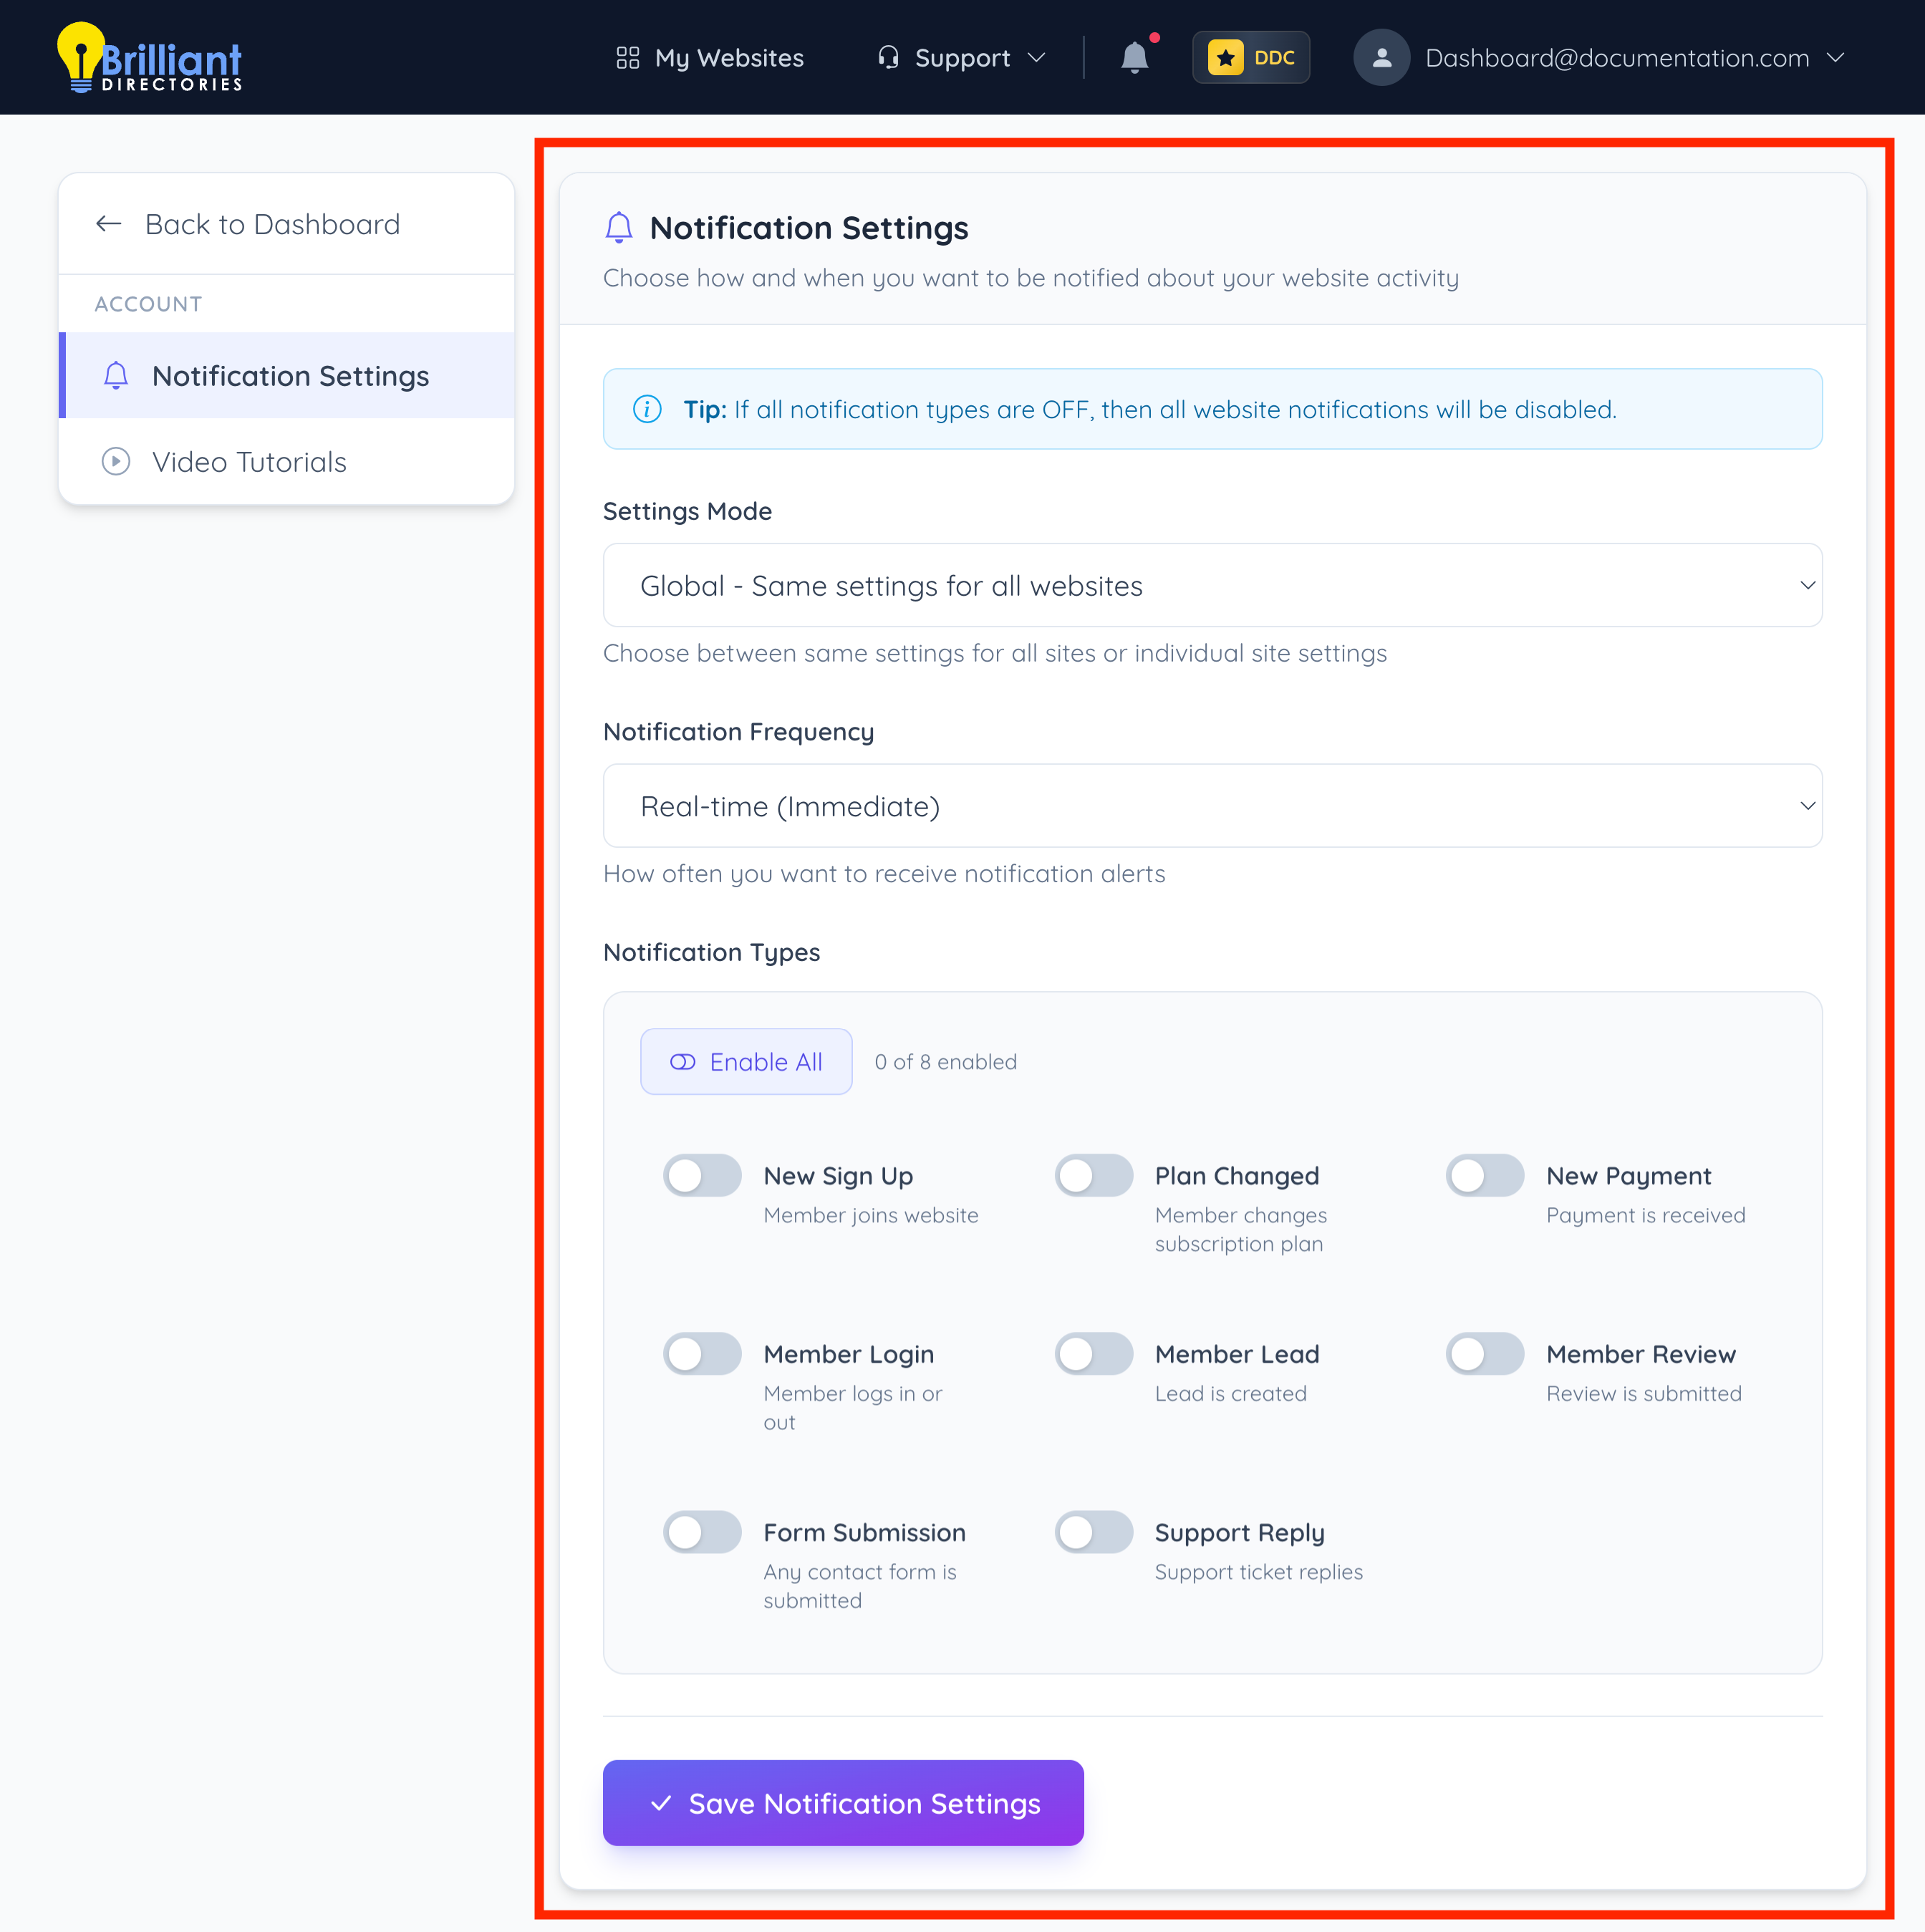Expand the Support menu chevron
This screenshot has width=1925, height=1932.
(1037, 58)
